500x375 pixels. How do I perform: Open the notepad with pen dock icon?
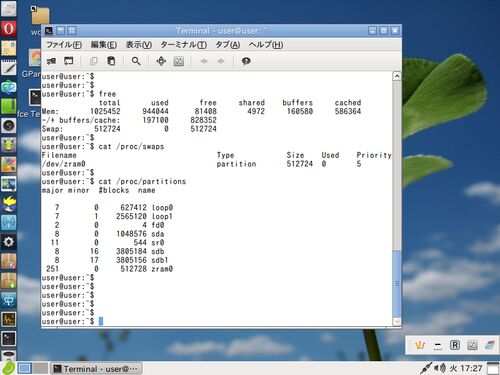tap(9, 68)
